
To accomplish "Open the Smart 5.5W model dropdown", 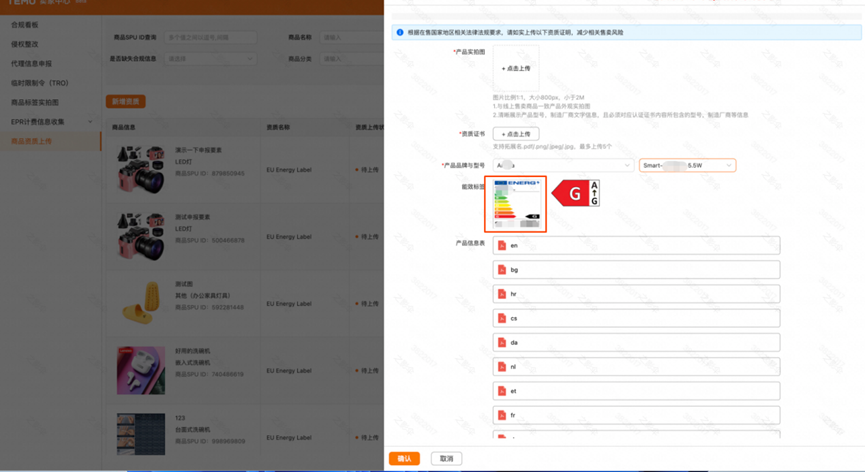I will (x=687, y=165).
